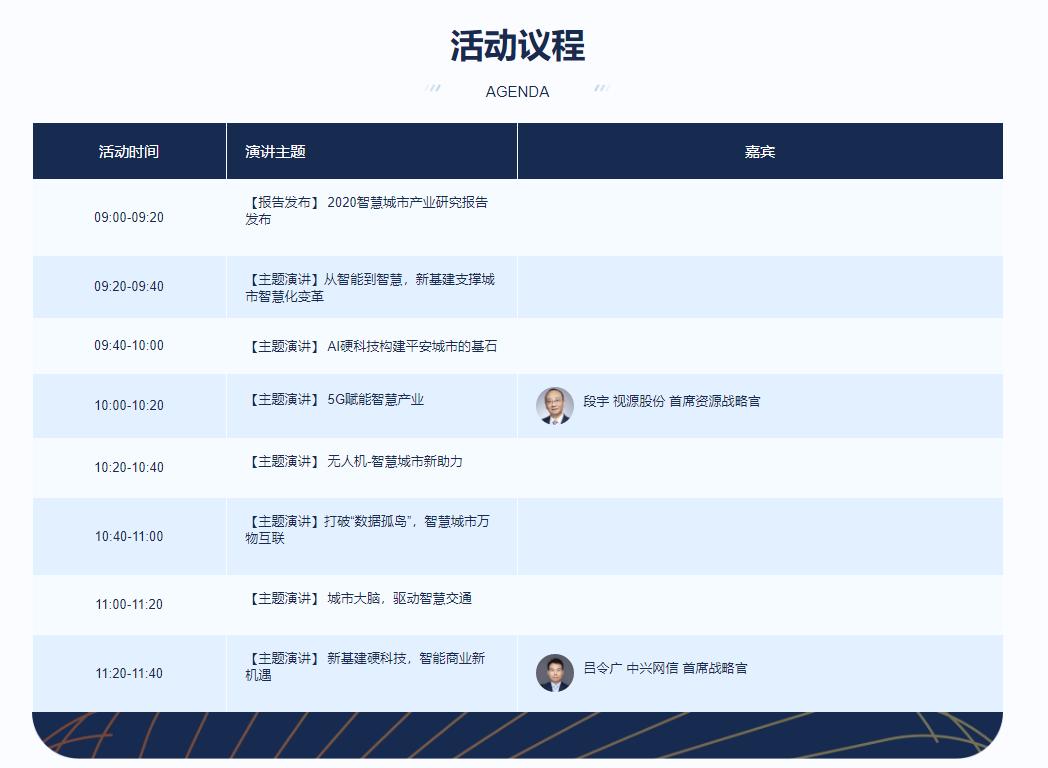Click the 09:00-09:20 time slot
Viewport: 1048px width, 768px height.
pyautogui.click(x=129, y=217)
